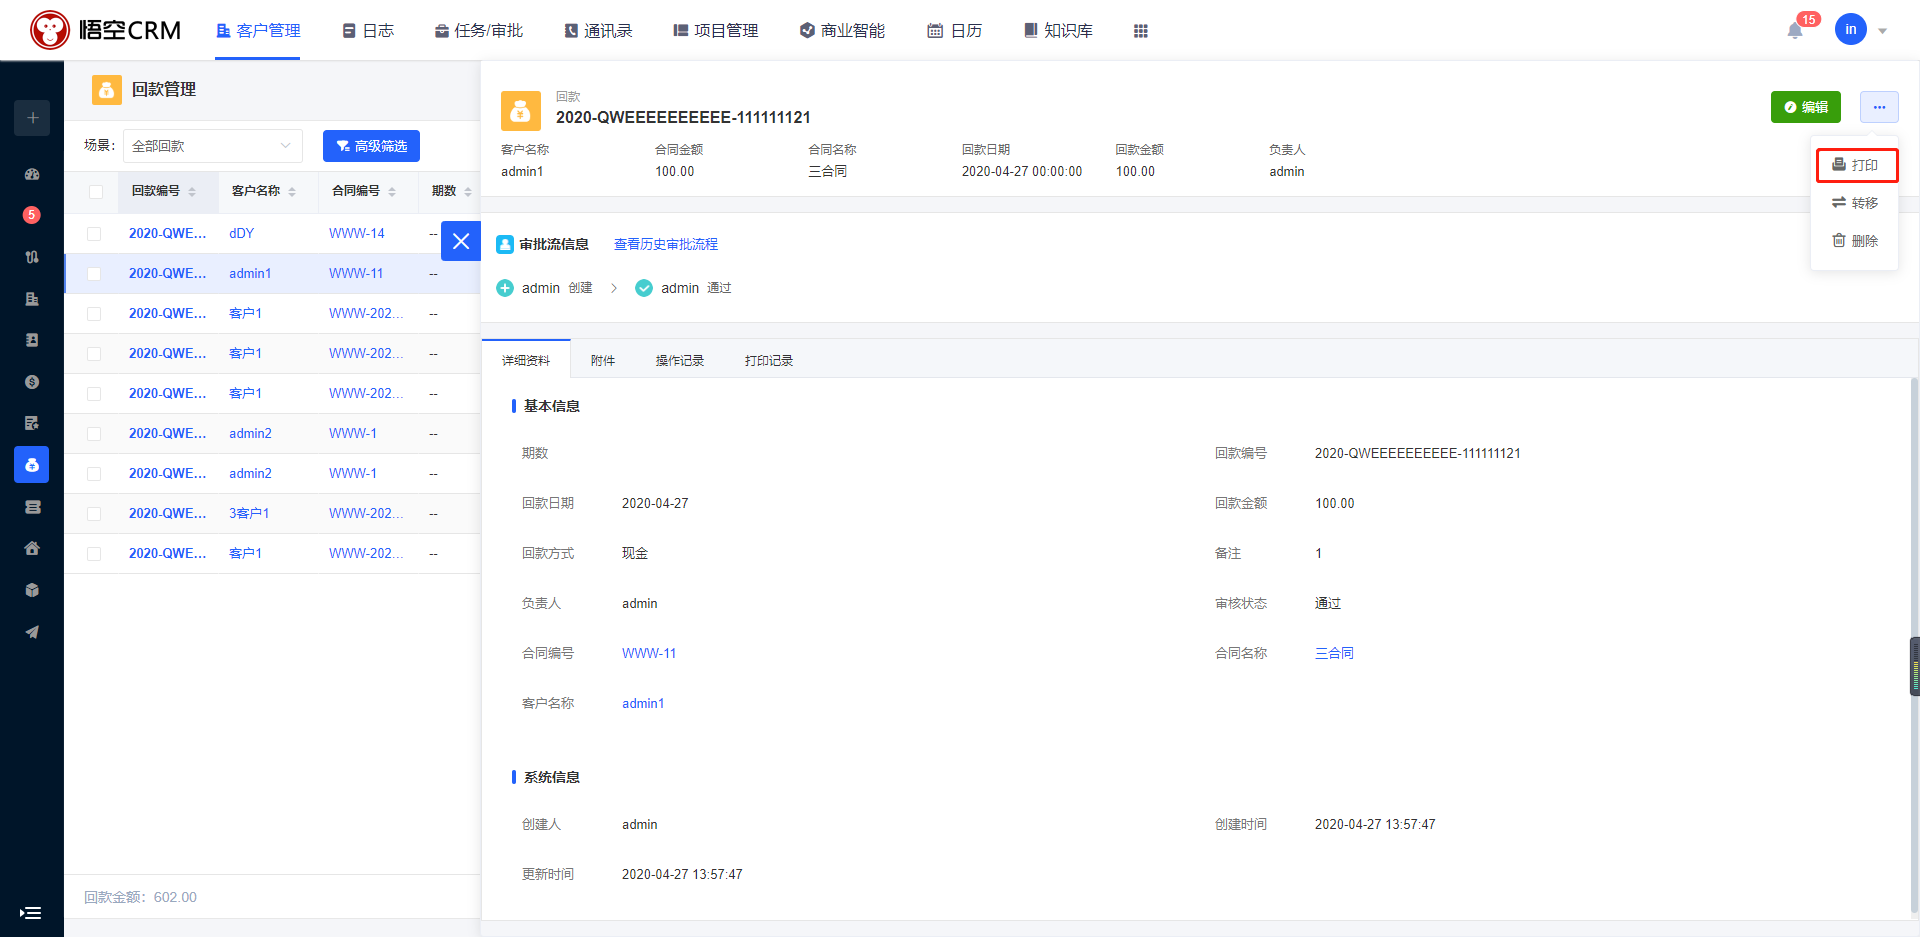Open the sidebar item with red badge 5
The image size is (1920, 937).
pyautogui.click(x=32, y=215)
